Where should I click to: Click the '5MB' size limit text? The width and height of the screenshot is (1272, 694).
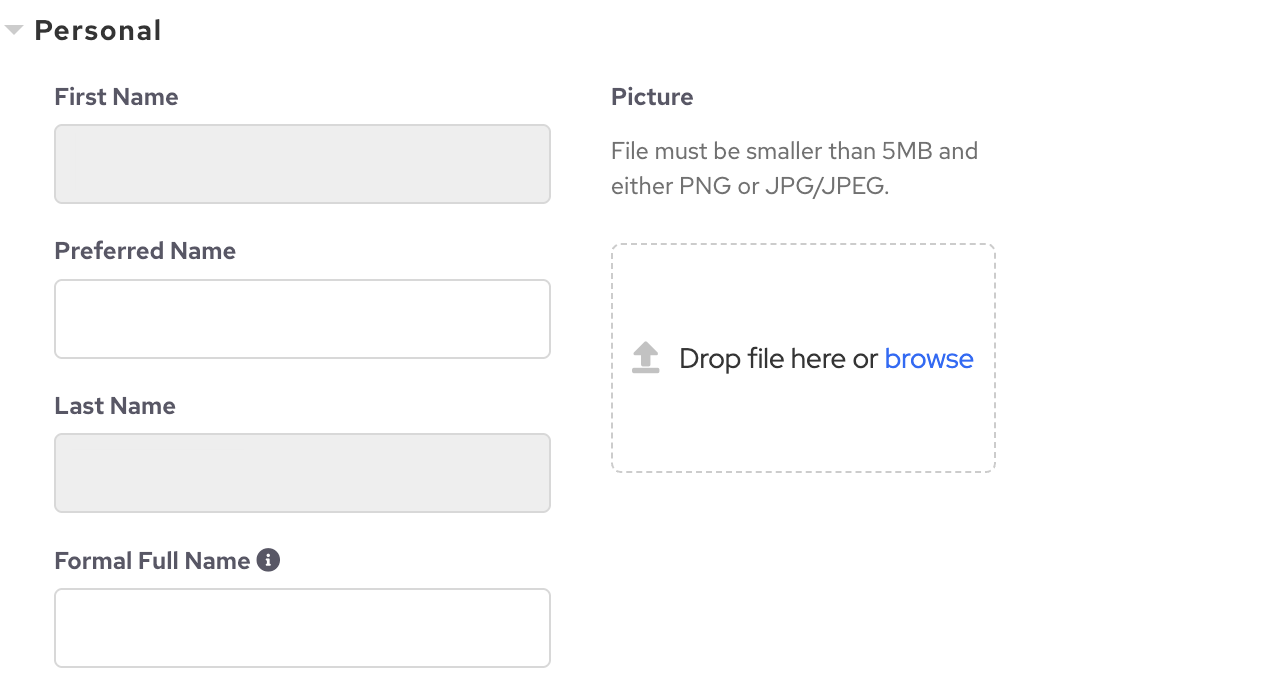pos(907,152)
